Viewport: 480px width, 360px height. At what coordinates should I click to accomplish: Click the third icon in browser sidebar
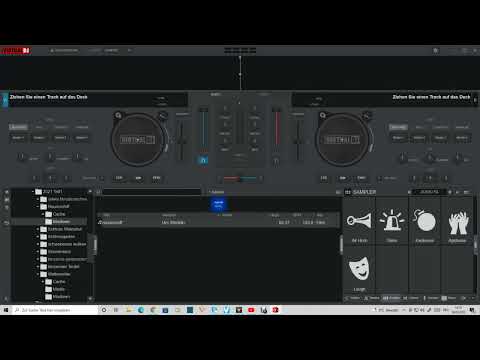click(6, 207)
